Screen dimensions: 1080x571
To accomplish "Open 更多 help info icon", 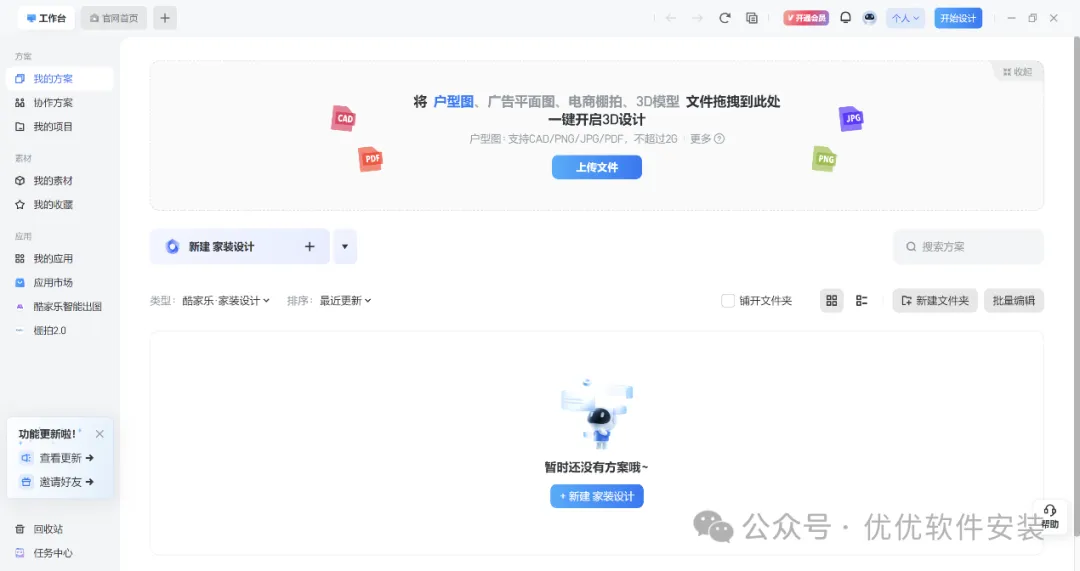I will [719, 138].
